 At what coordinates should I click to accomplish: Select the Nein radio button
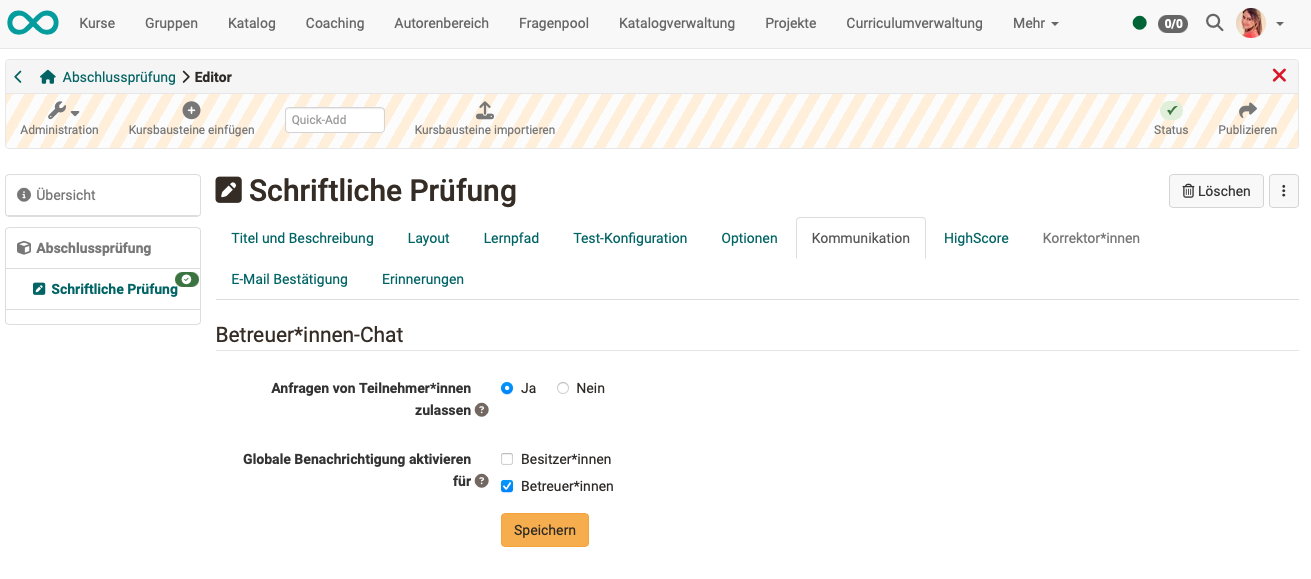[x=563, y=388]
